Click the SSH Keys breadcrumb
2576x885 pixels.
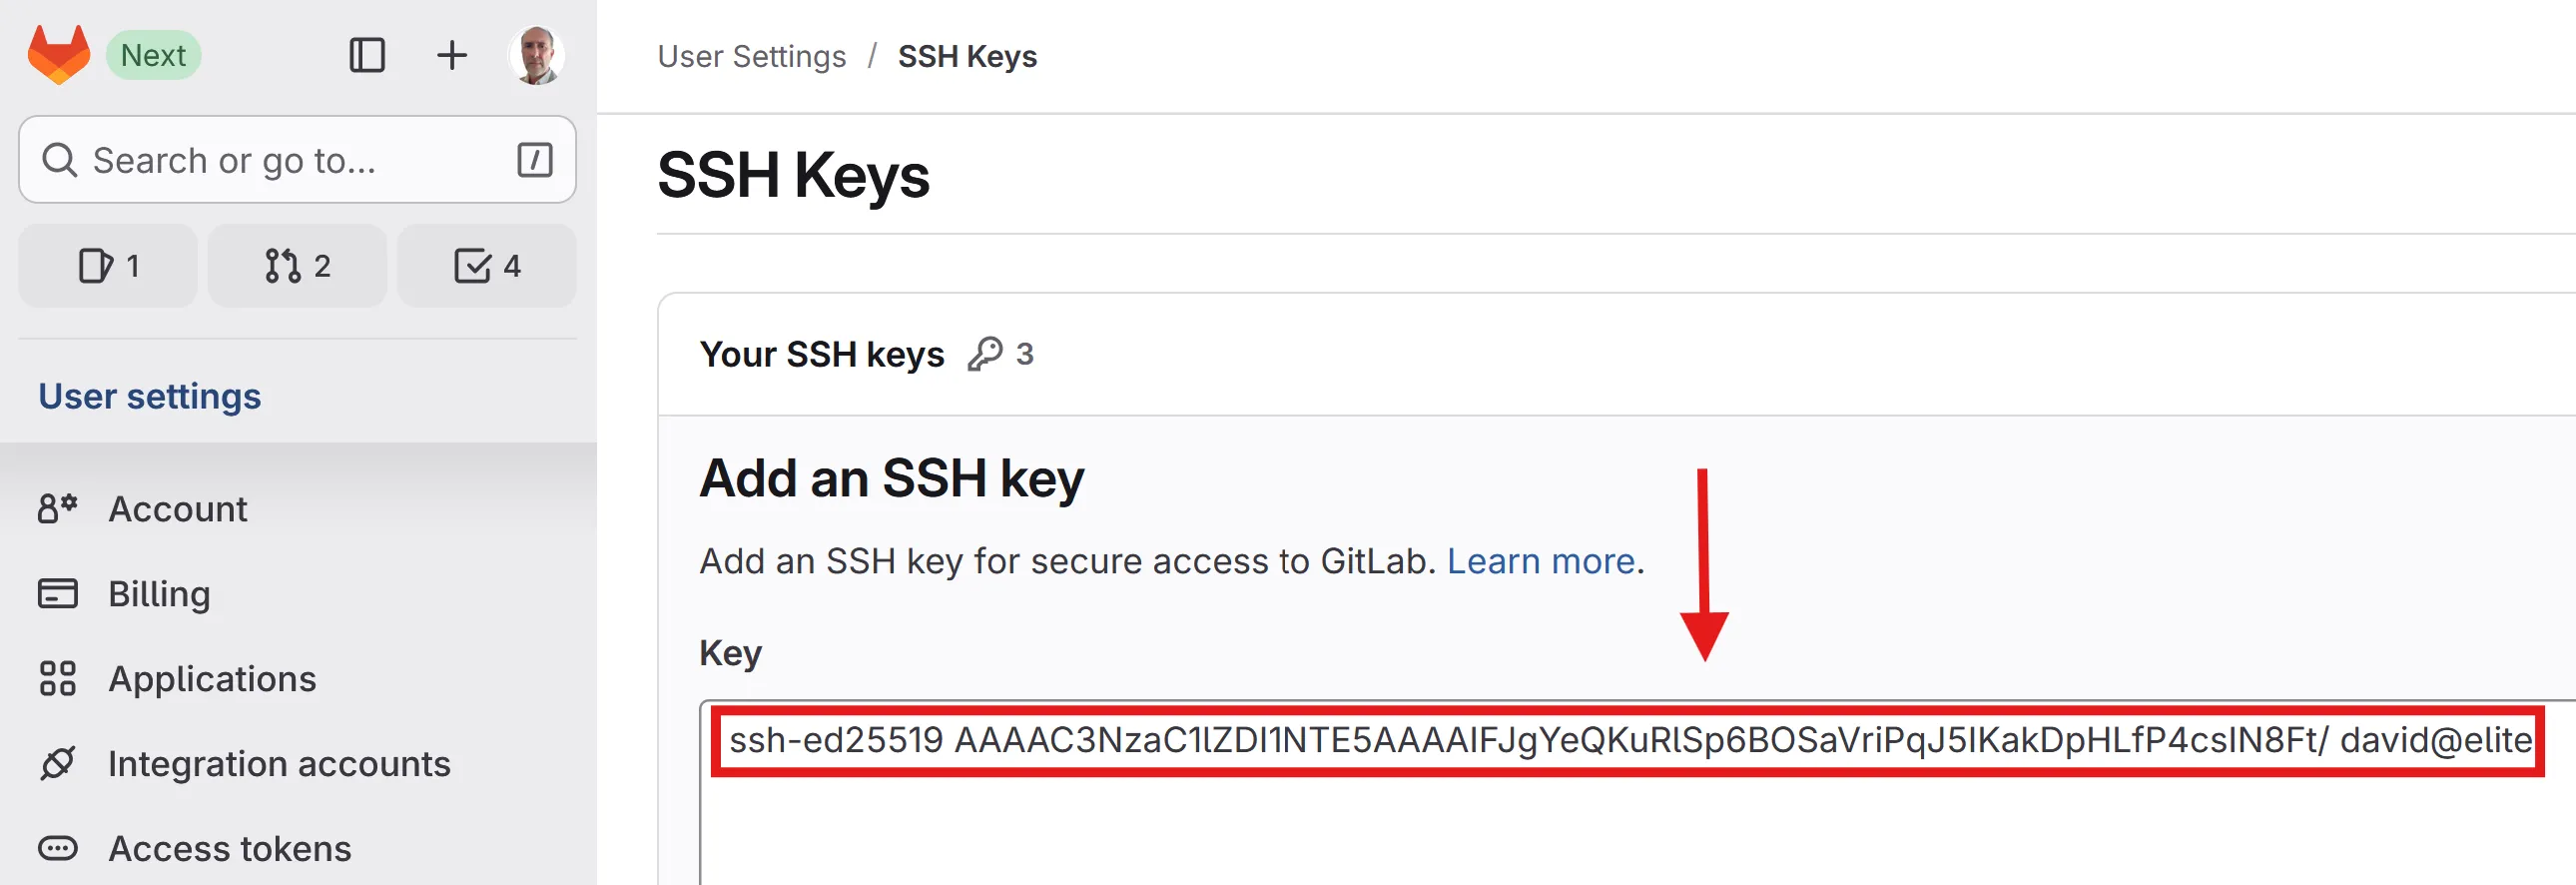967,57
